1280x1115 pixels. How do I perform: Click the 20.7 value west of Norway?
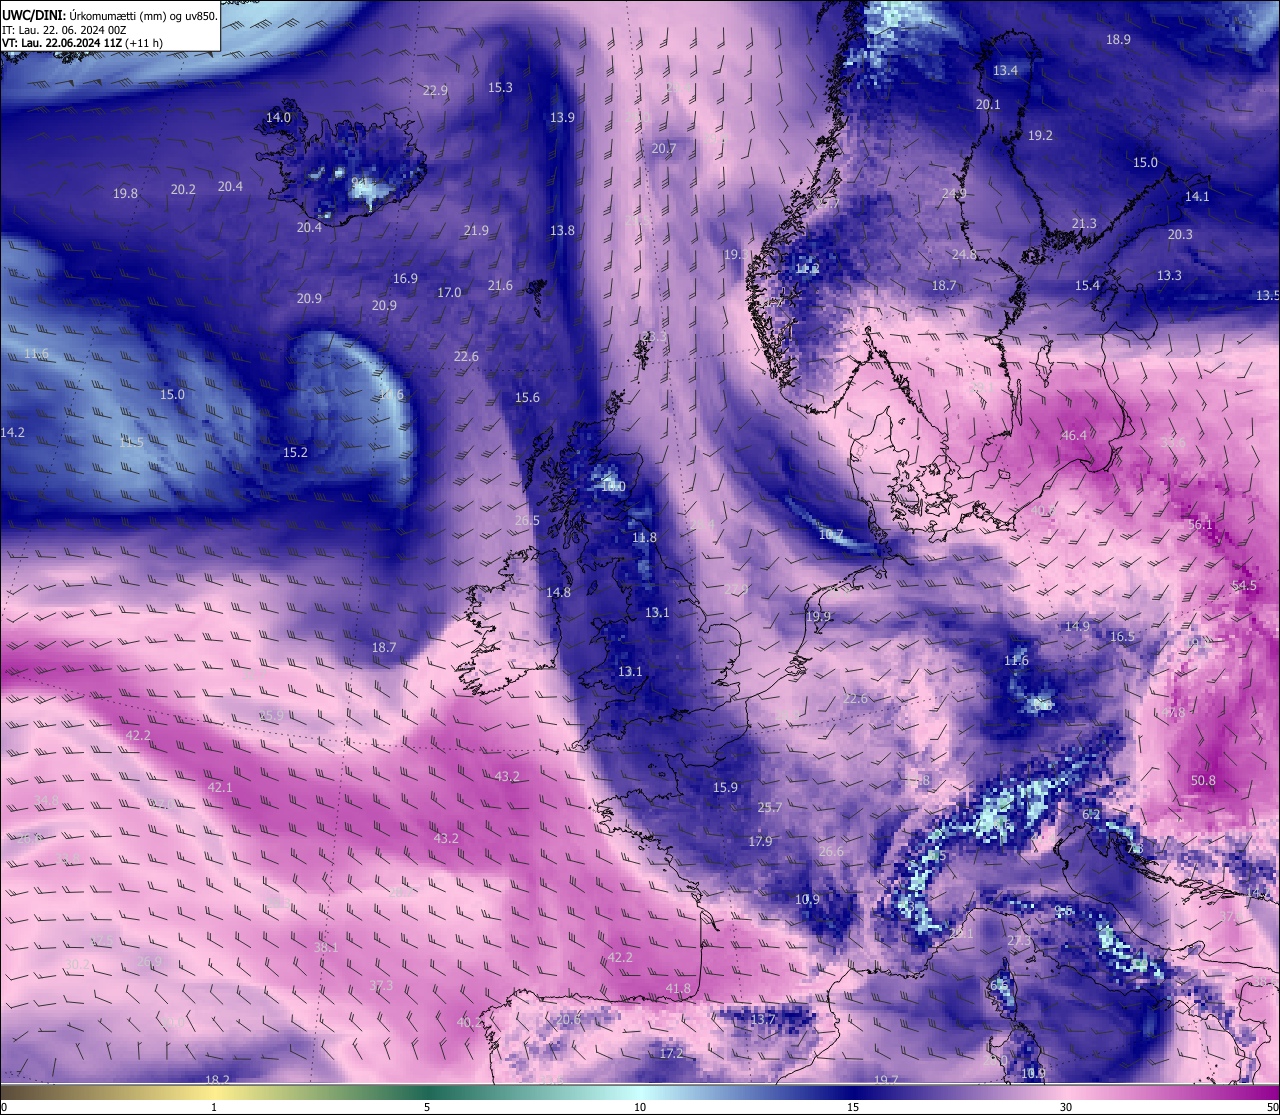pos(664,149)
